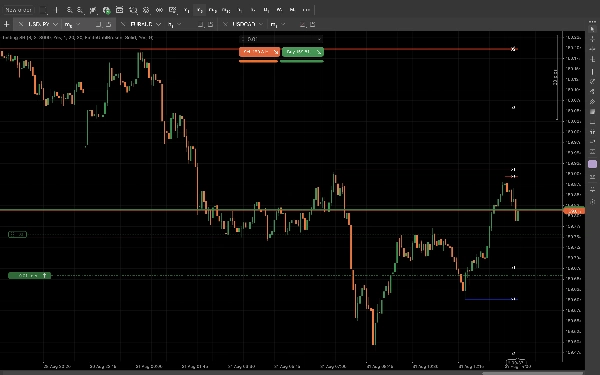Open the indicators icon in top toolbar
Image resolution: width=600 pixels, height=375 pixels.
click(93, 10)
